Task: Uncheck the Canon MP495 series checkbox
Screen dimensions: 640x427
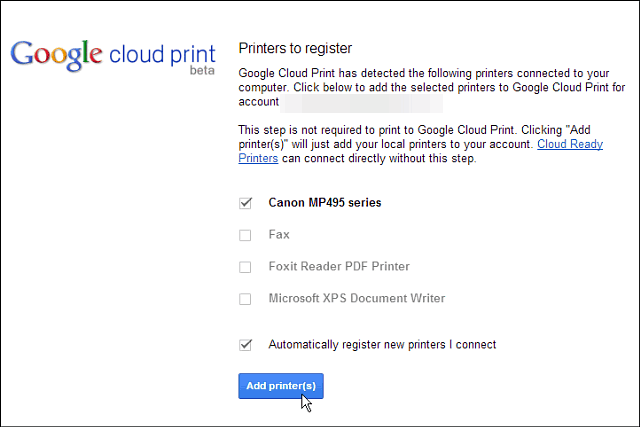Action: [245, 202]
